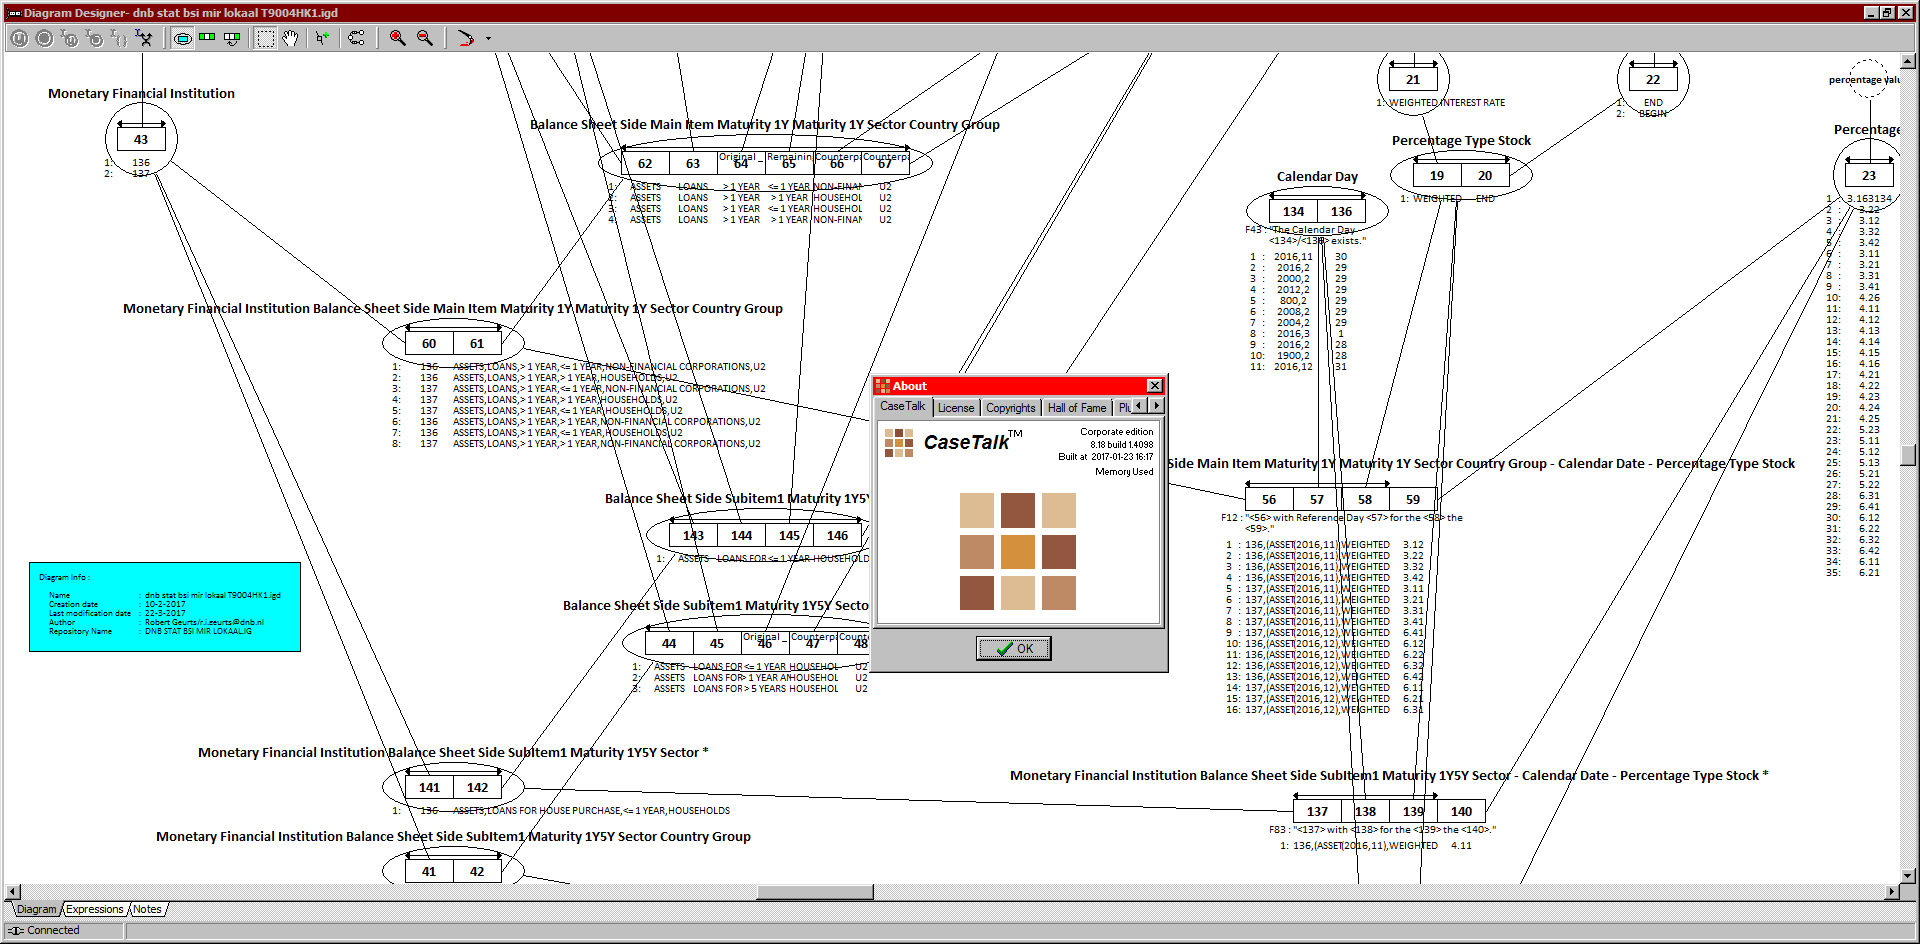Image resolution: width=1920 pixels, height=944 pixels.
Task: Click the add node toolbar icon
Action: [x=322, y=38]
